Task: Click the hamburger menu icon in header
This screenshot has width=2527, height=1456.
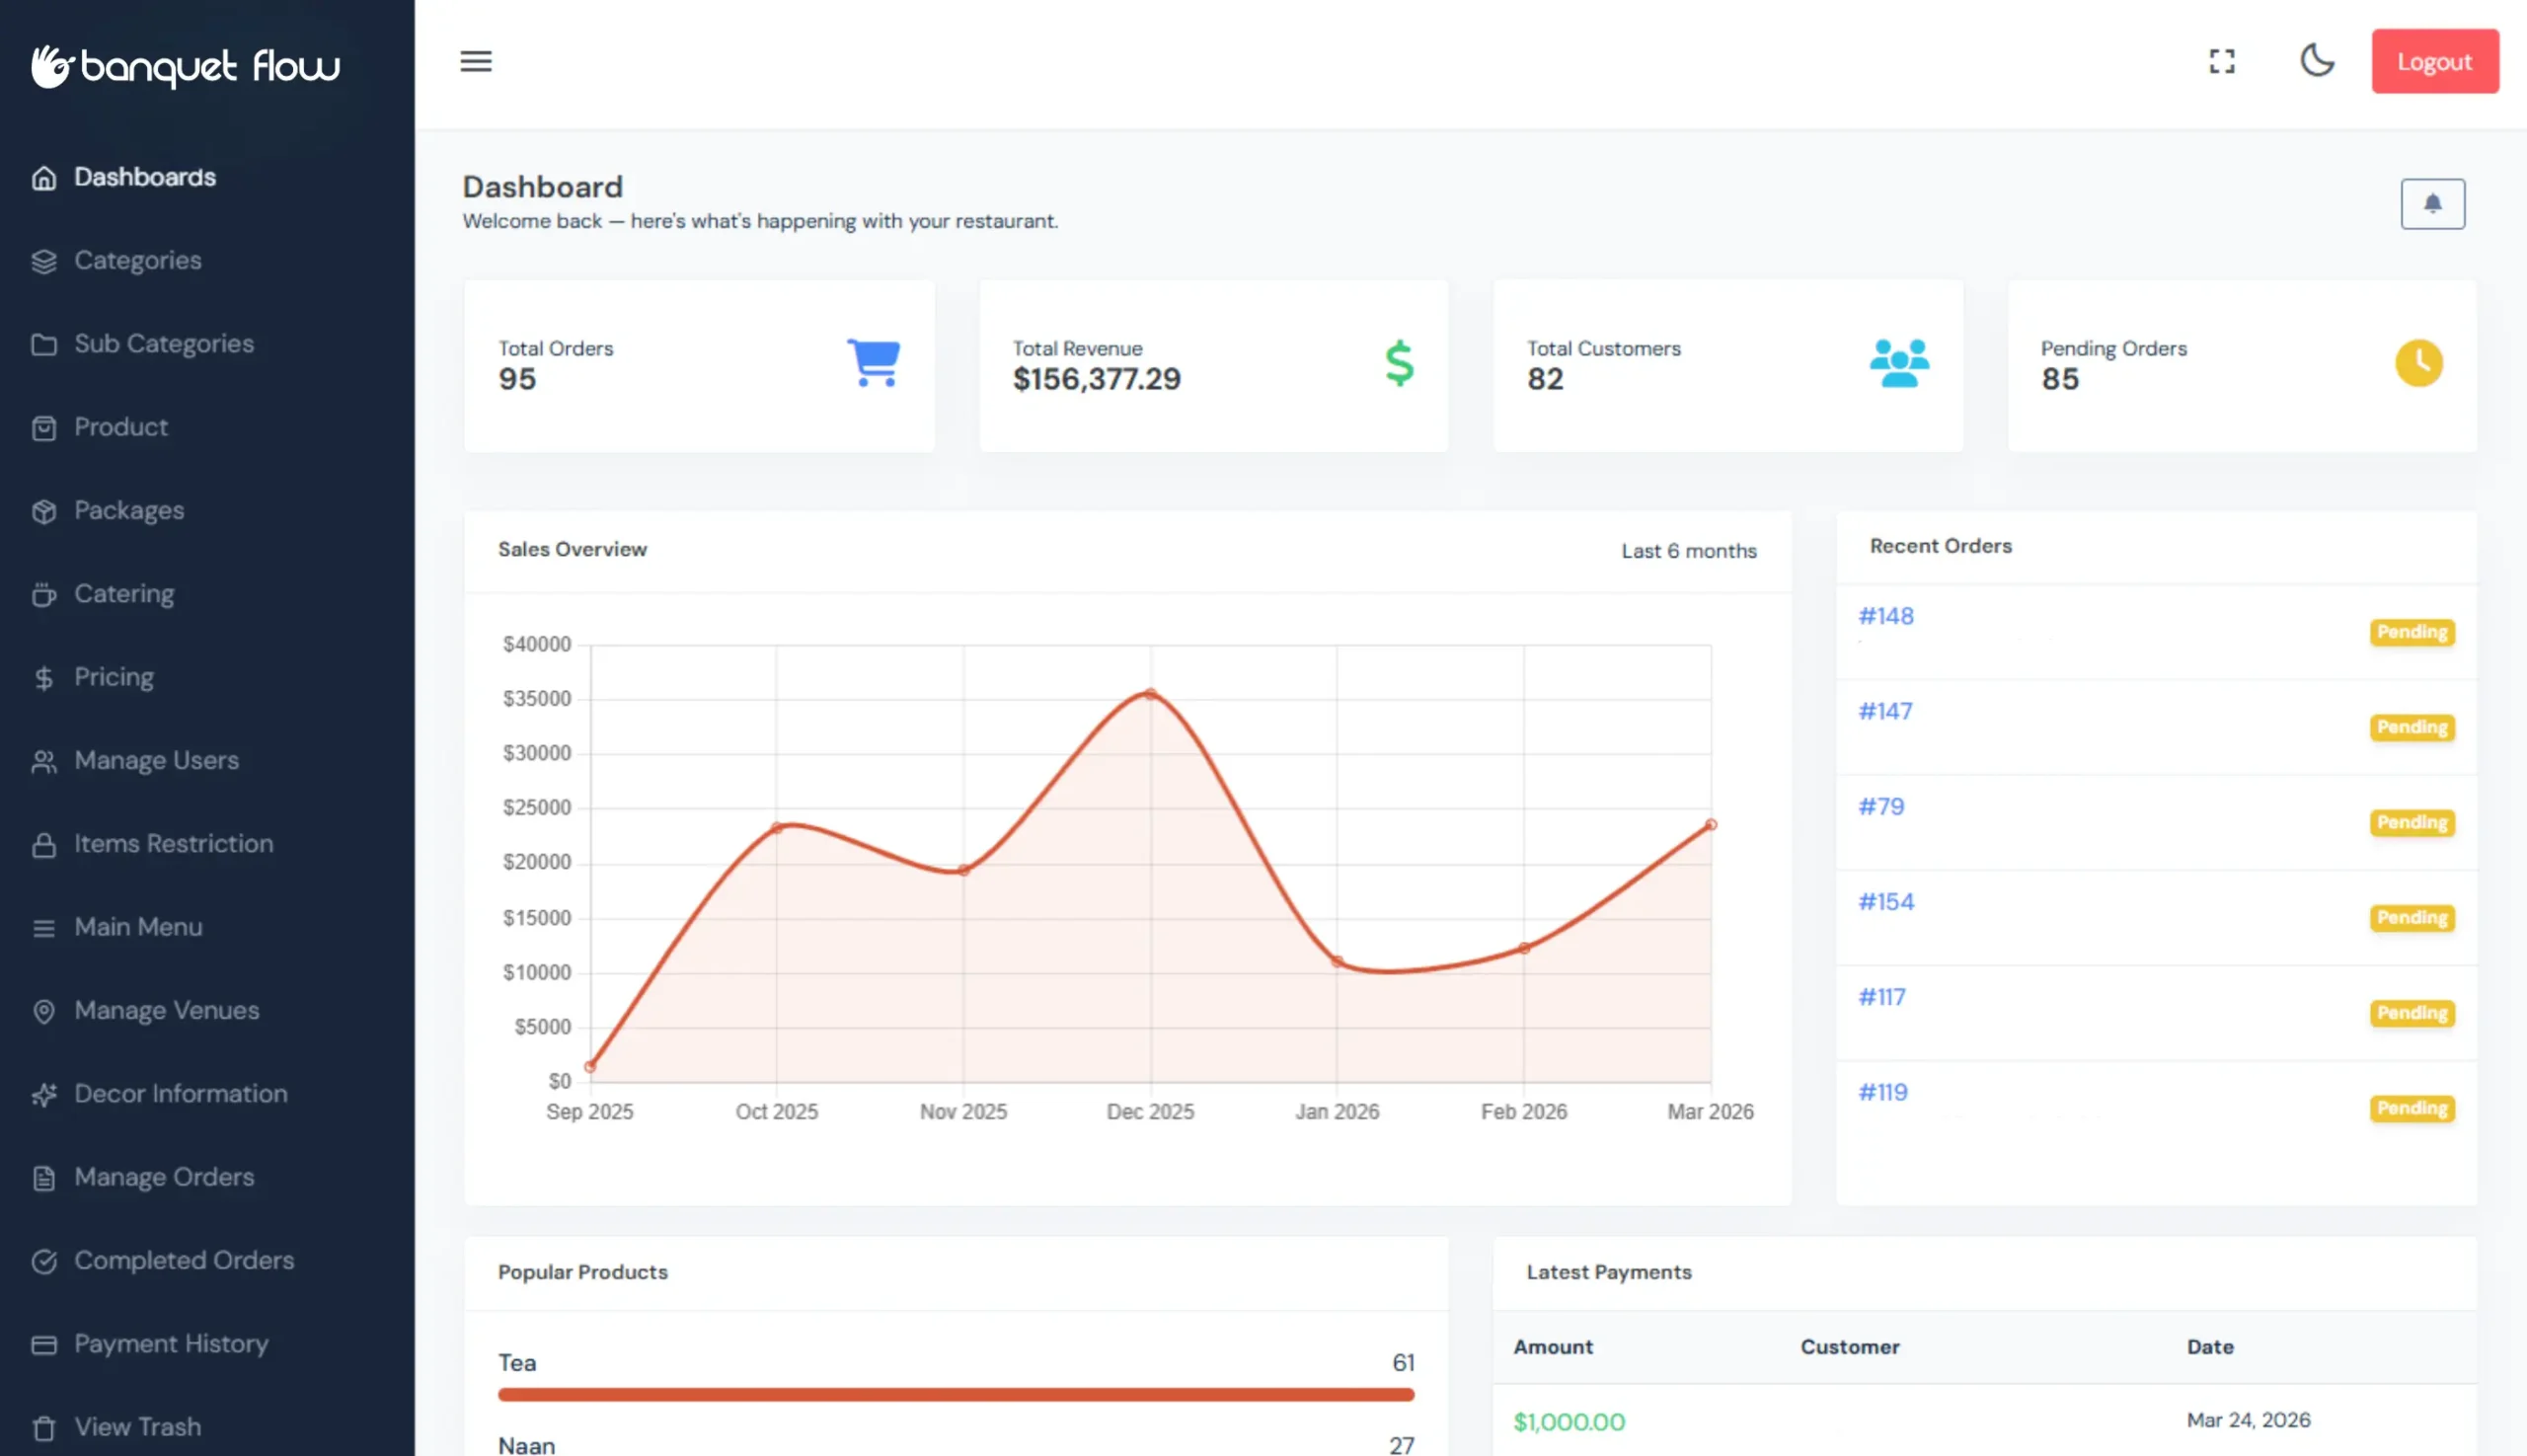Action: pyautogui.click(x=476, y=61)
